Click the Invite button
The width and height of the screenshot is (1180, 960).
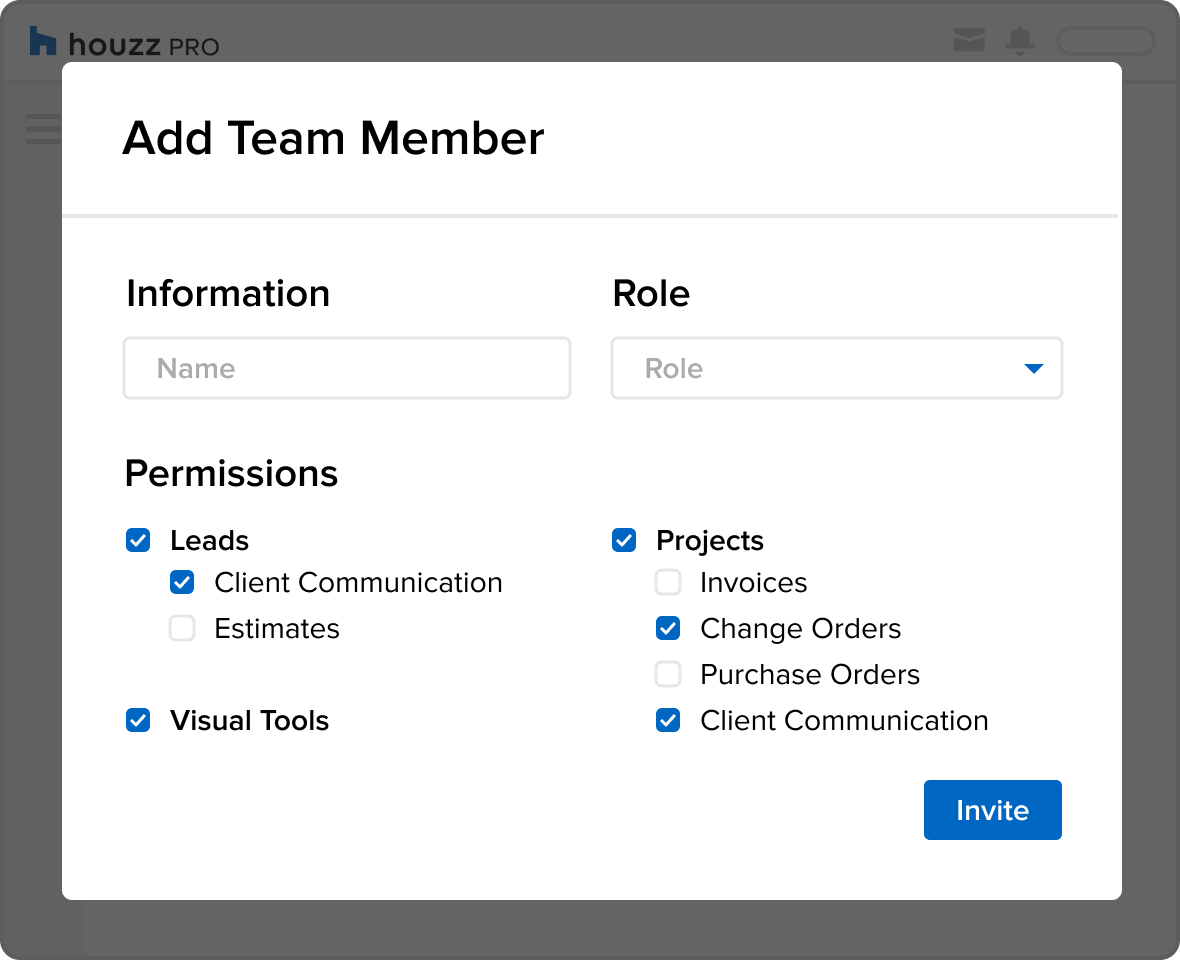(992, 810)
